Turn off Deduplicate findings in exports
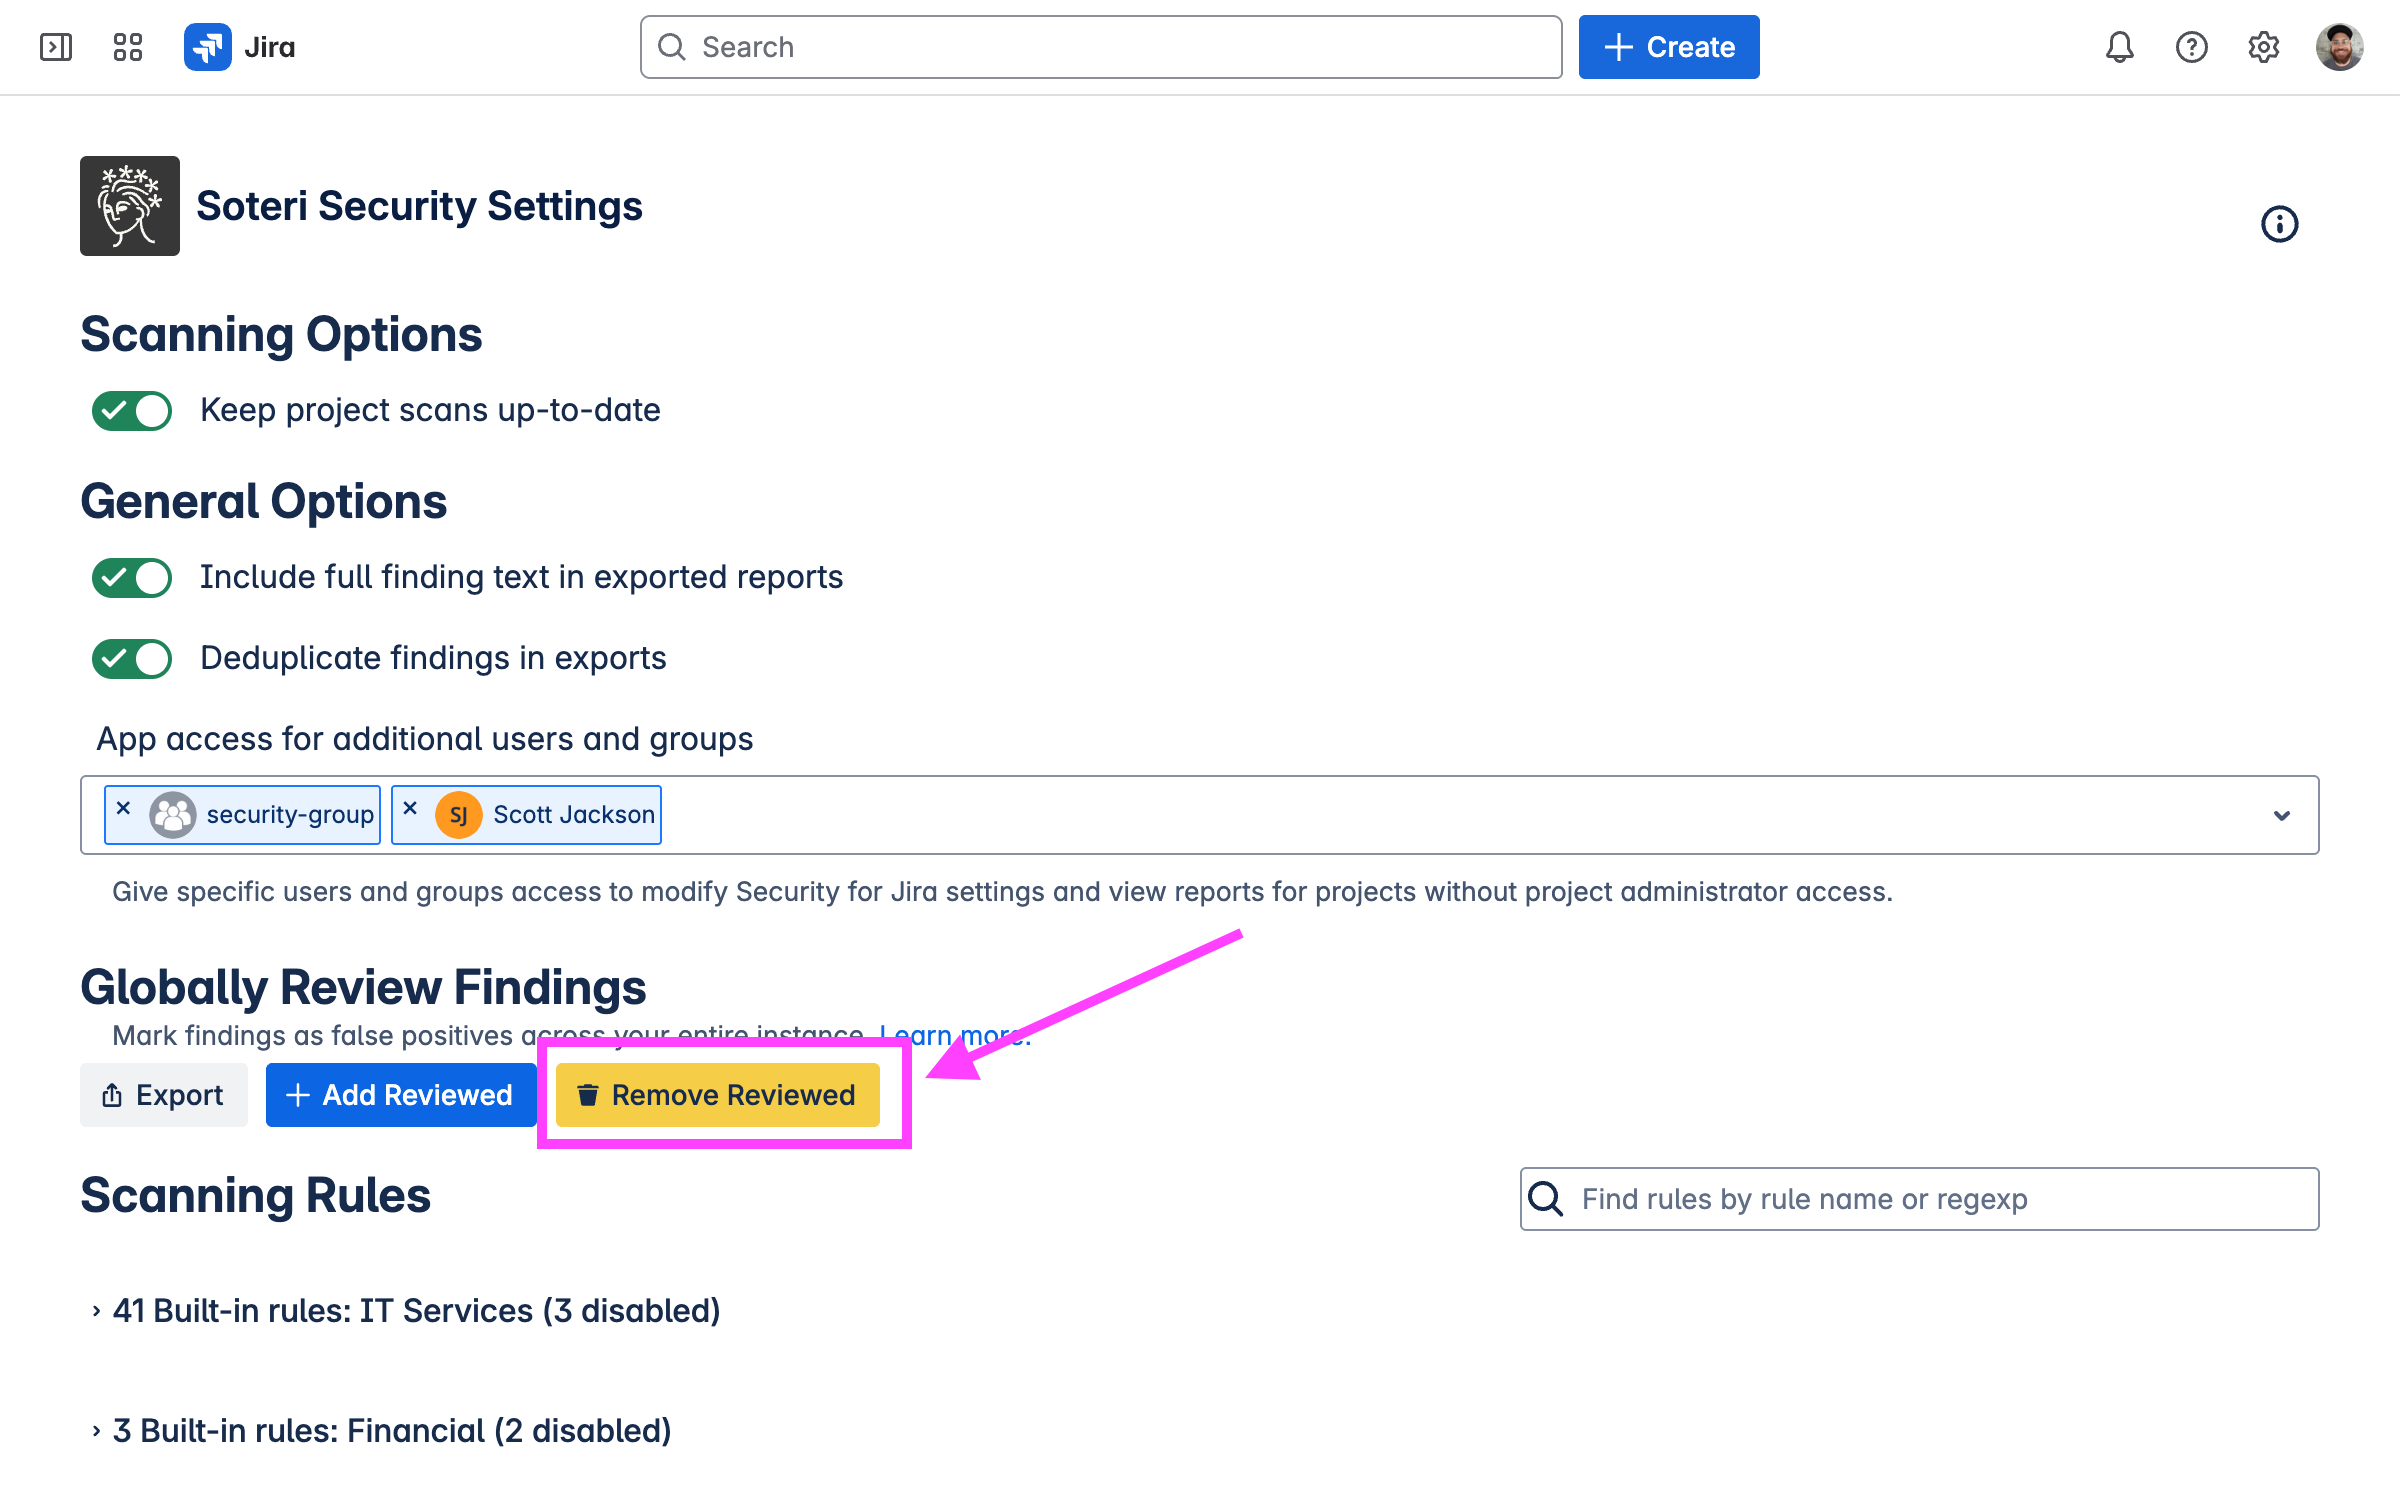The image size is (2400, 1504). pyautogui.click(x=132, y=659)
